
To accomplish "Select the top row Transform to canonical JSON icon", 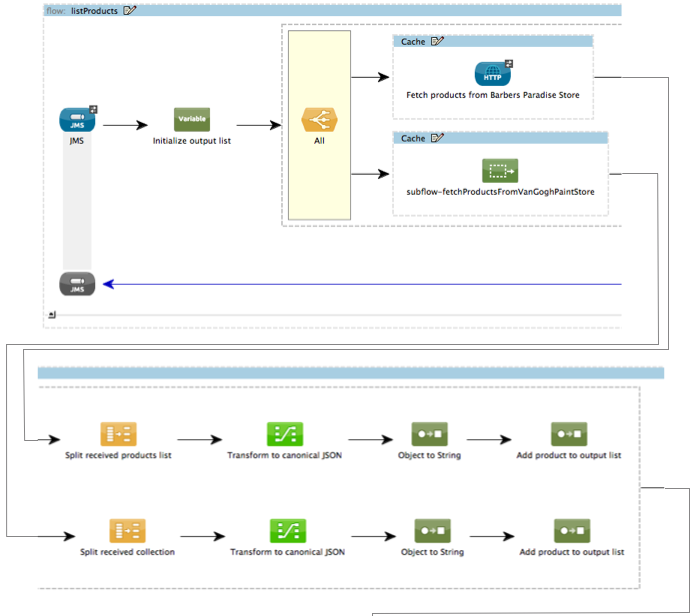I will 285,434.
